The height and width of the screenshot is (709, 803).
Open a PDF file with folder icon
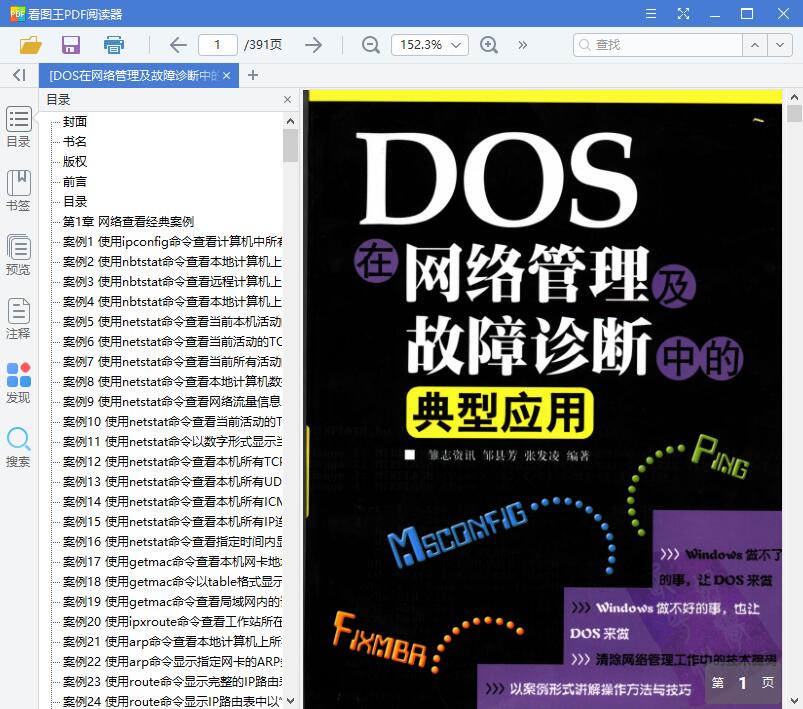click(x=31, y=45)
